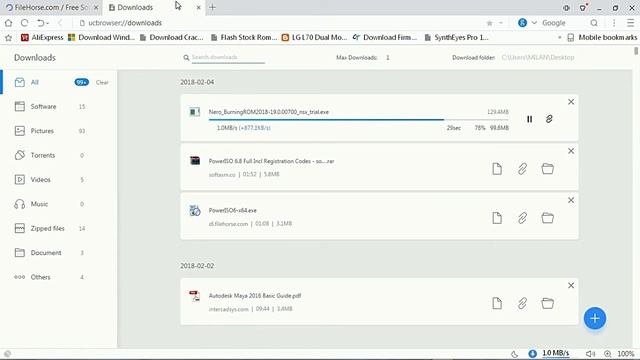Remove PowerISO6-x64.exe entry

tap(571, 200)
